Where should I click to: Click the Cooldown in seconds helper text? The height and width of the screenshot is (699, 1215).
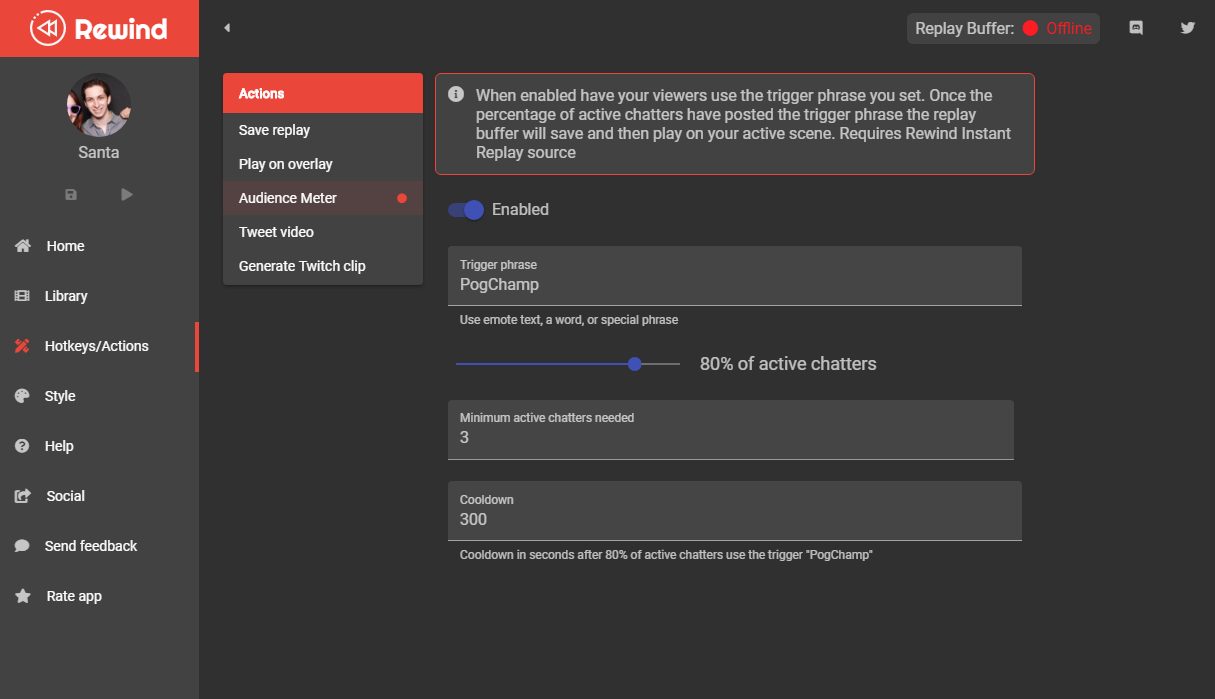[666, 554]
